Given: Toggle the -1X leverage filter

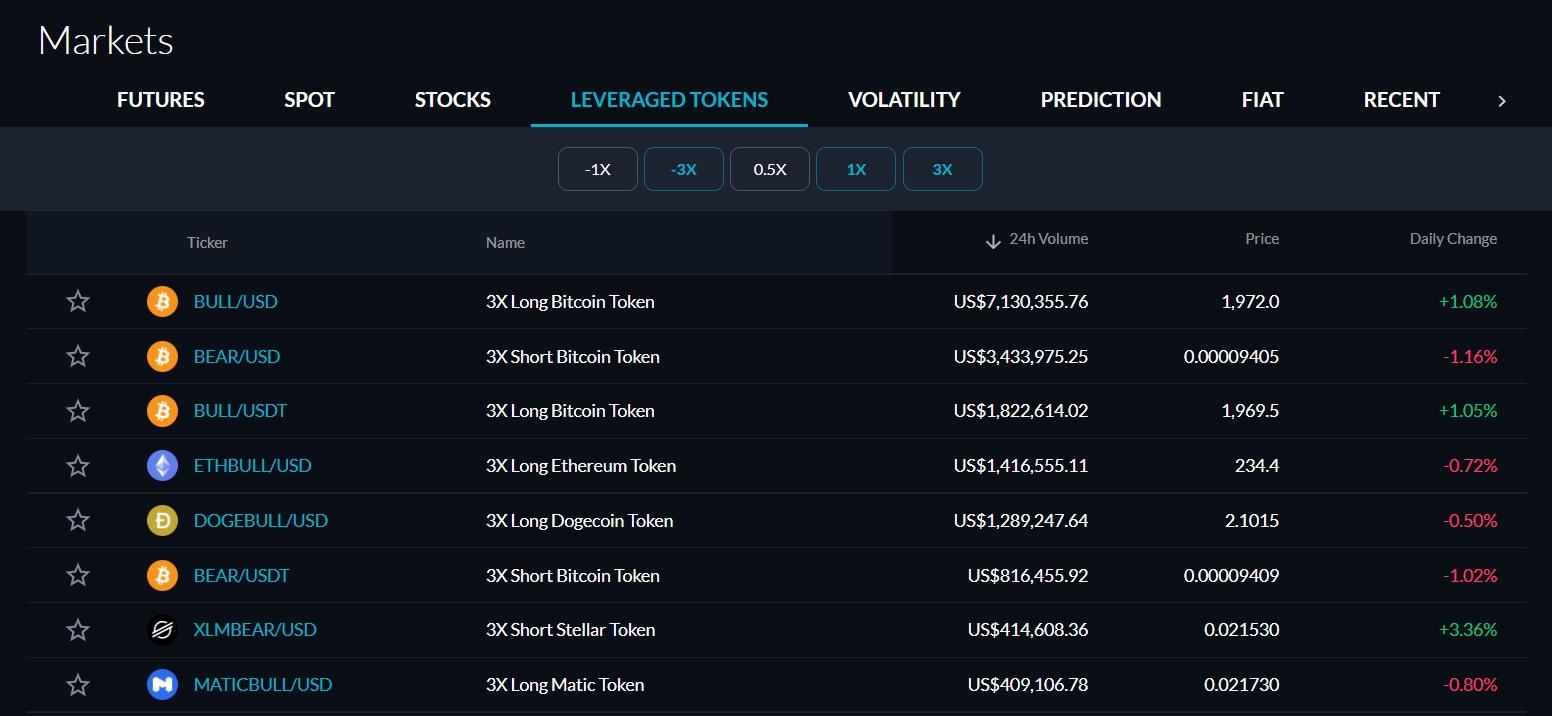Looking at the screenshot, I should coord(597,169).
